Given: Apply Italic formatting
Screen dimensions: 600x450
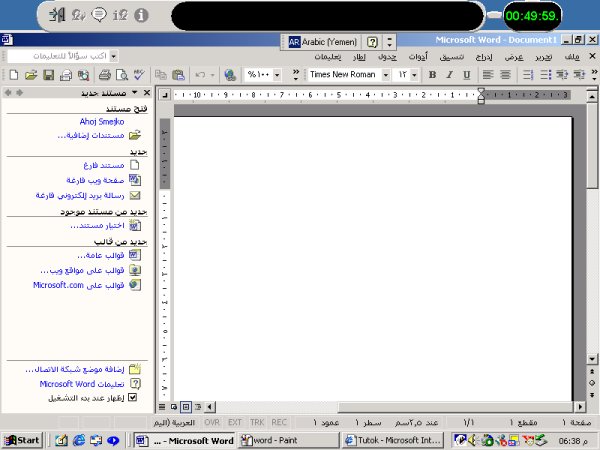Looking at the screenshot, I should point(450,75).
